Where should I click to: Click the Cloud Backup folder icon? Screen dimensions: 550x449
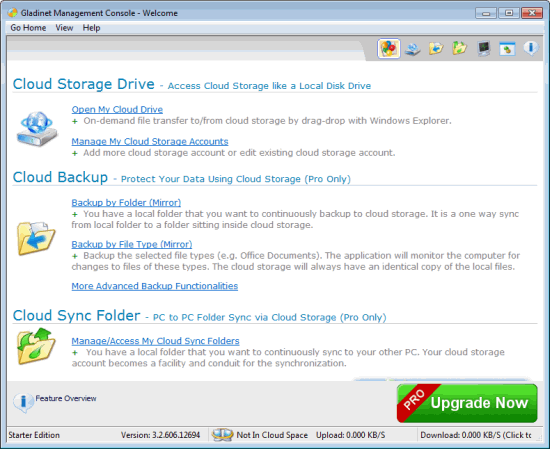click(36, 238)
